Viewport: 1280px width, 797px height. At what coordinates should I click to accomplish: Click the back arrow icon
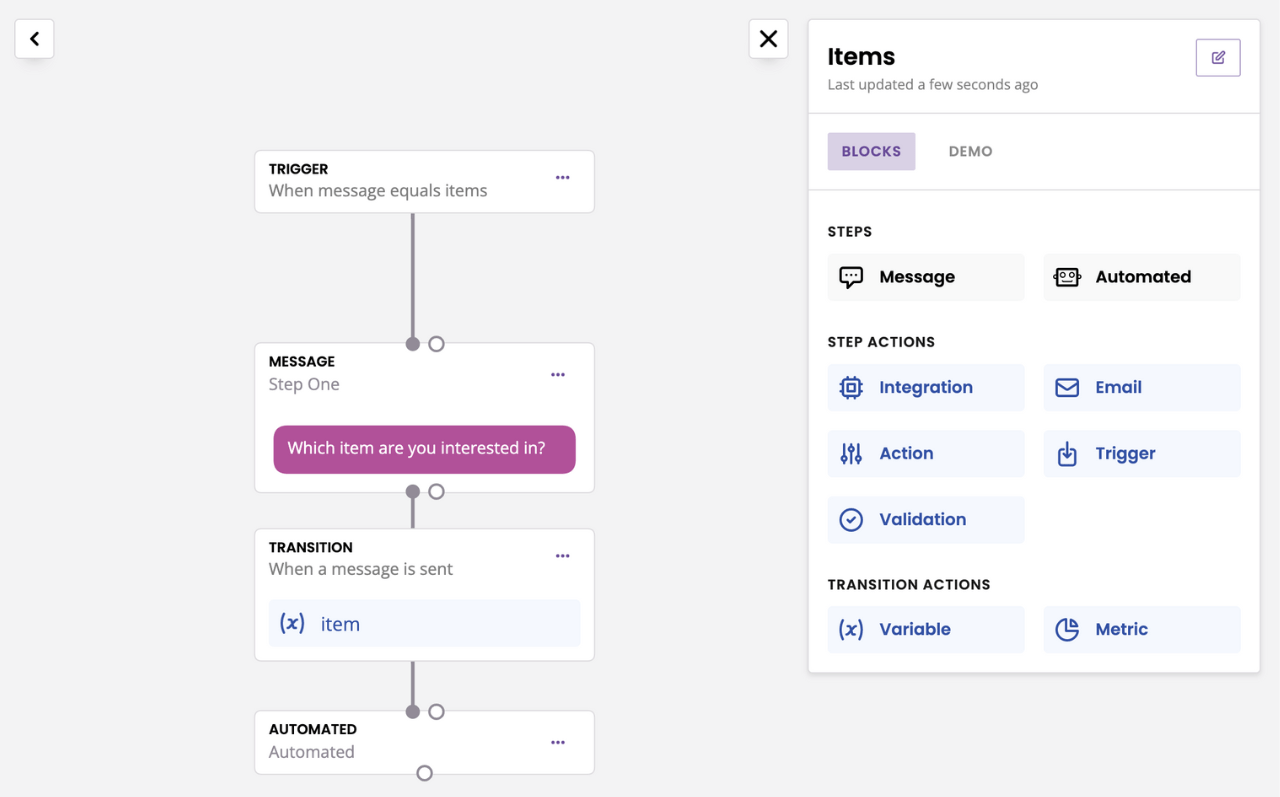point(34,39)
